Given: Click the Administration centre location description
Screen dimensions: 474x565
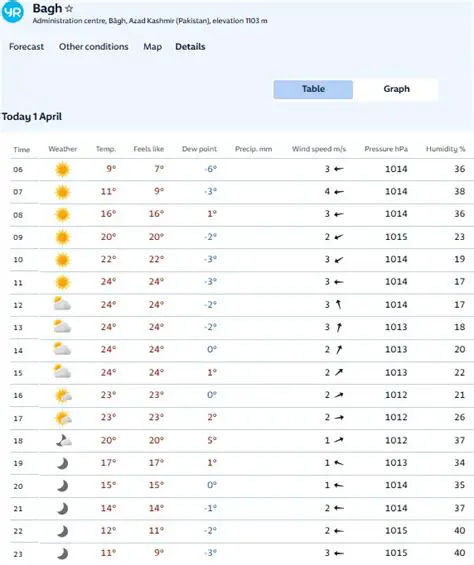Looking at the screenshot, I should [x=150, y=21].
